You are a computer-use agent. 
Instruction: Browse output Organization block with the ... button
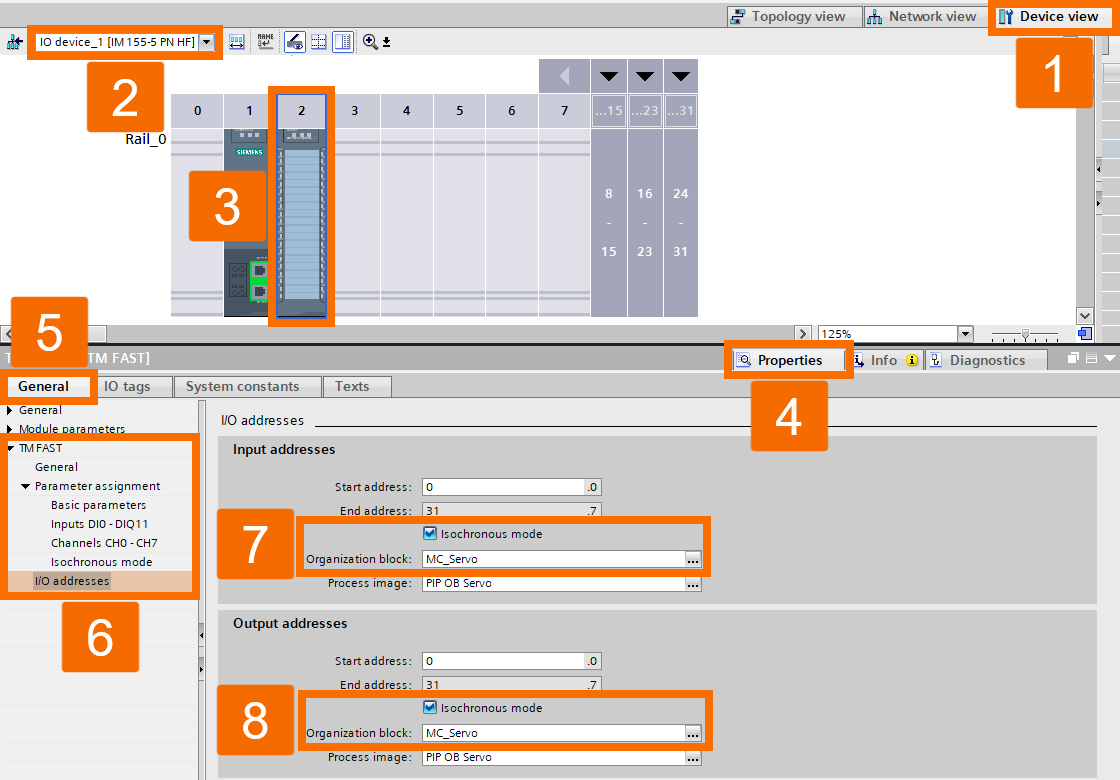pyautogui.click(x=693, y=733)
